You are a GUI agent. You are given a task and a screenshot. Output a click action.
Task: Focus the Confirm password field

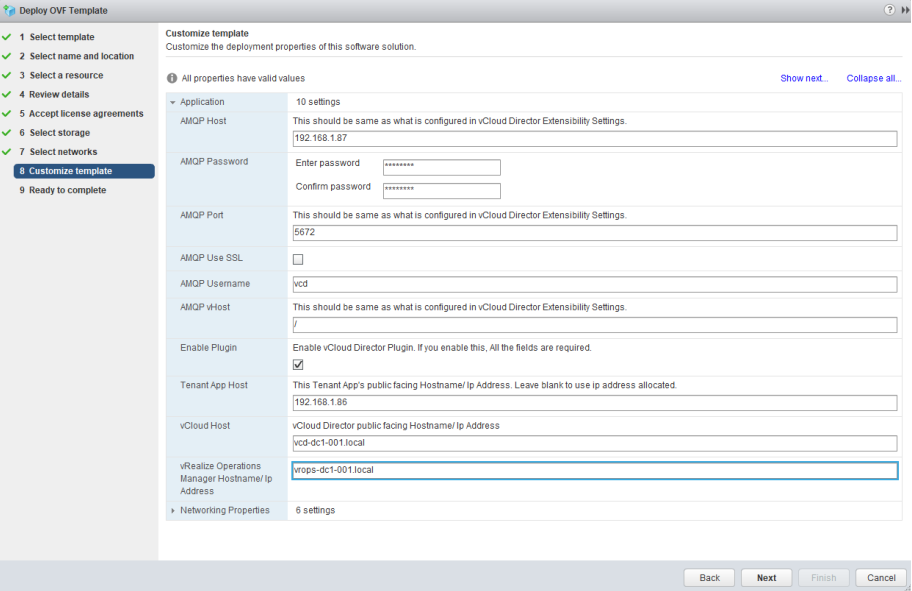pyautogui.click(x=441, y=191)
